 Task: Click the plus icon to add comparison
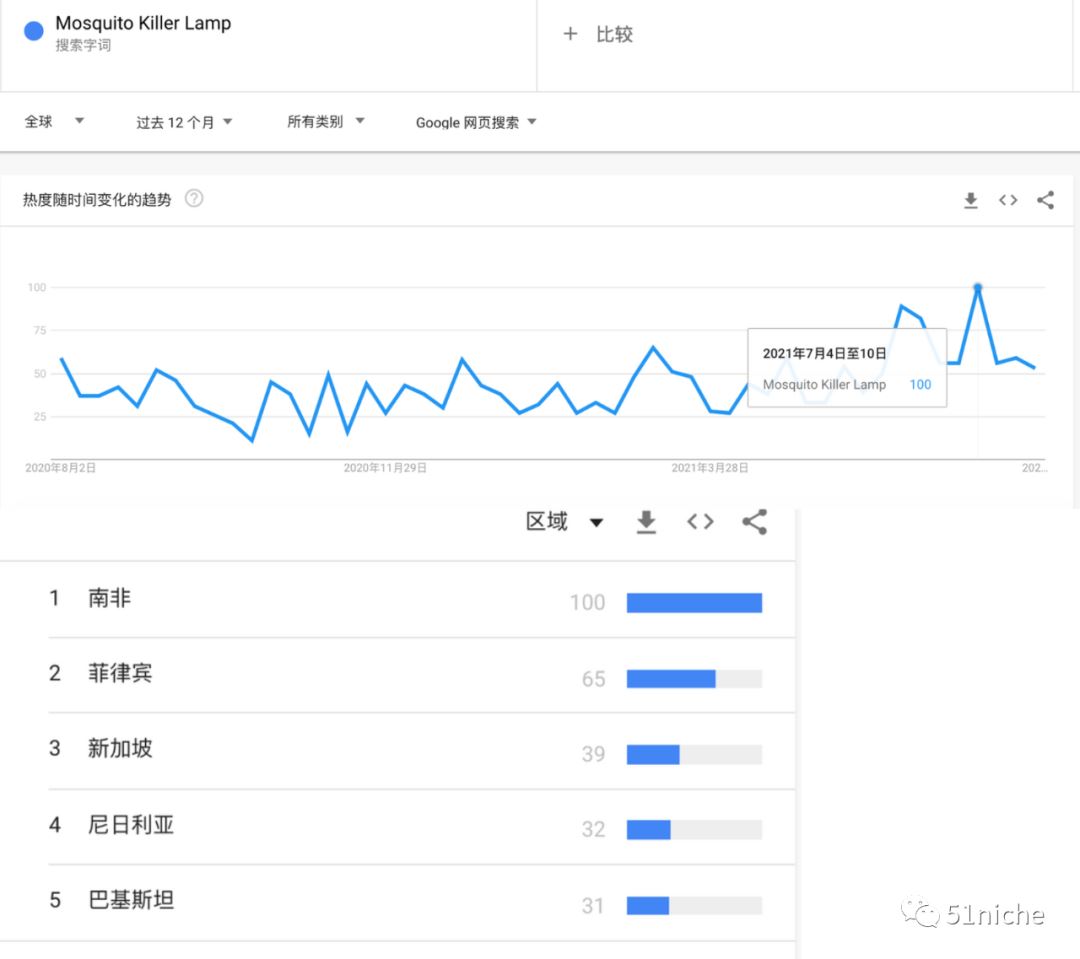coord(570,34)
